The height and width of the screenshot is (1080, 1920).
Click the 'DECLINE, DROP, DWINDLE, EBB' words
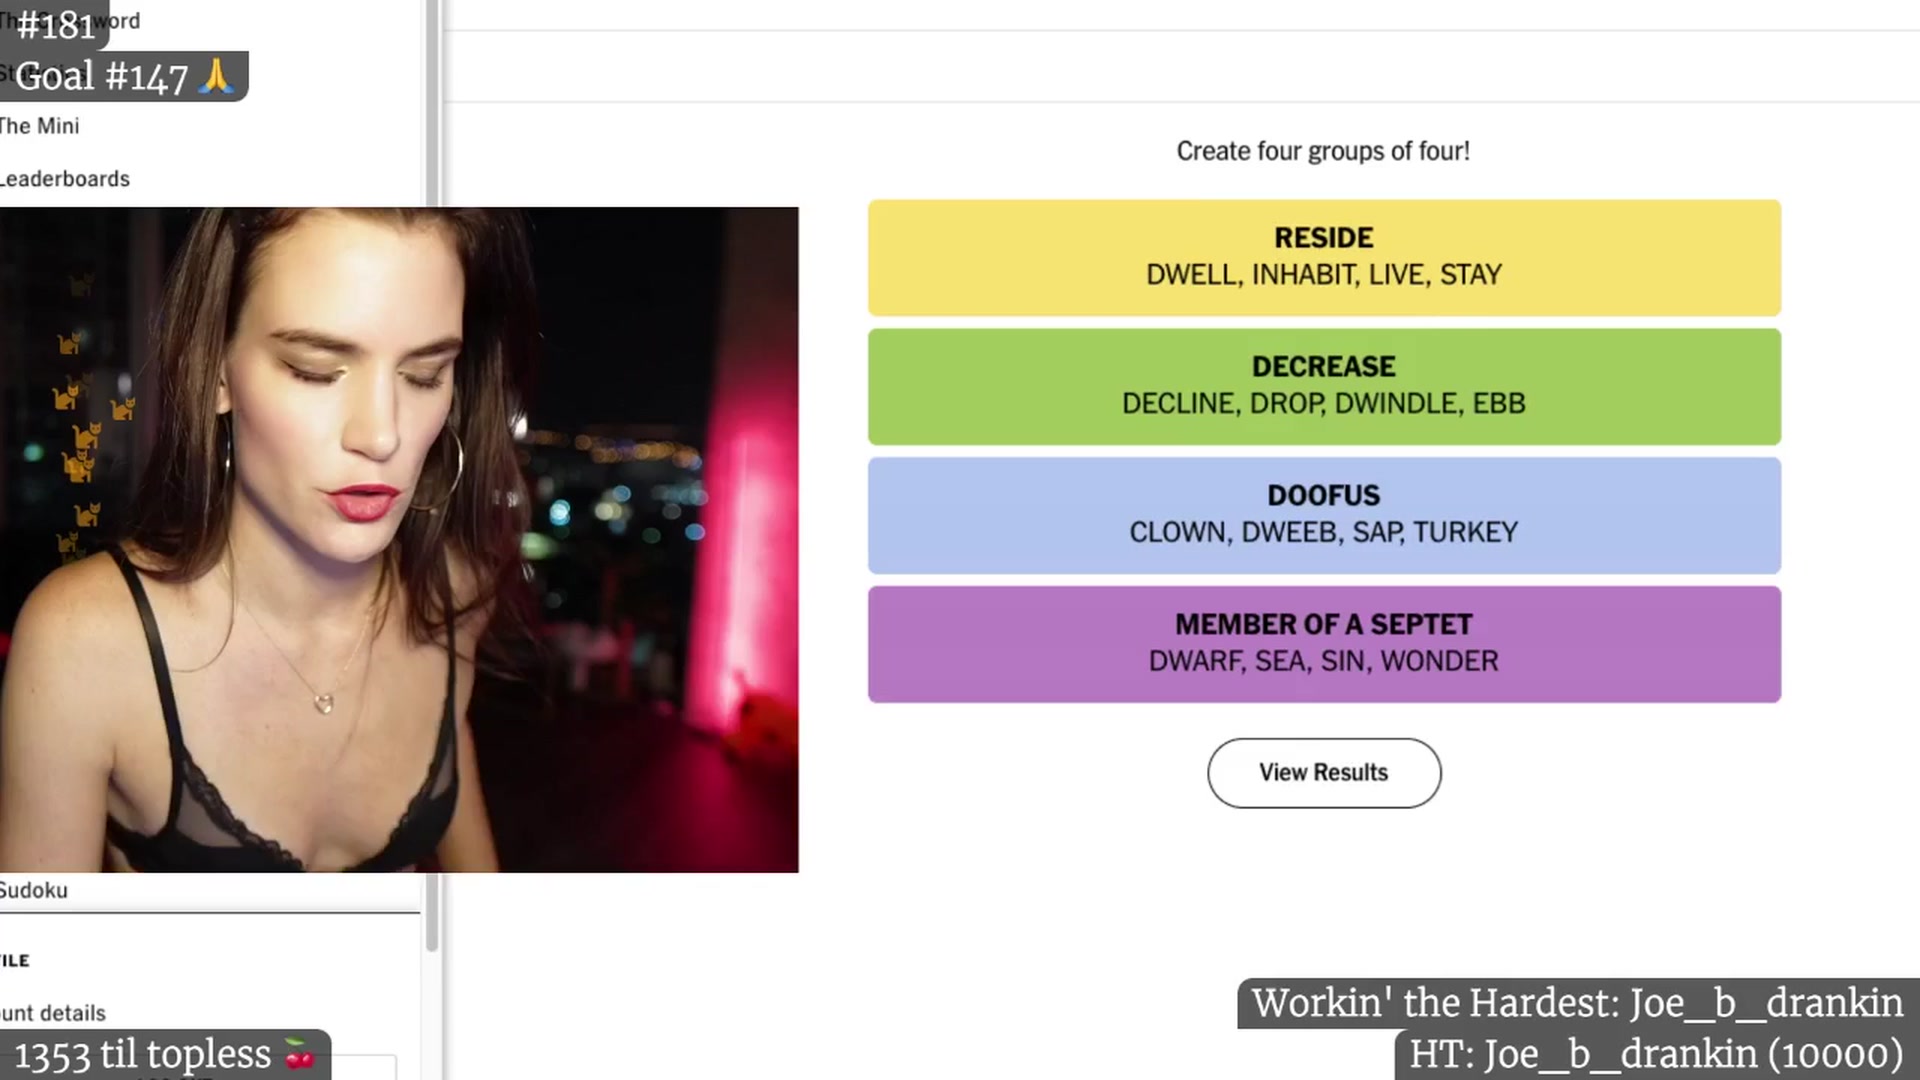coord(1324,404)
